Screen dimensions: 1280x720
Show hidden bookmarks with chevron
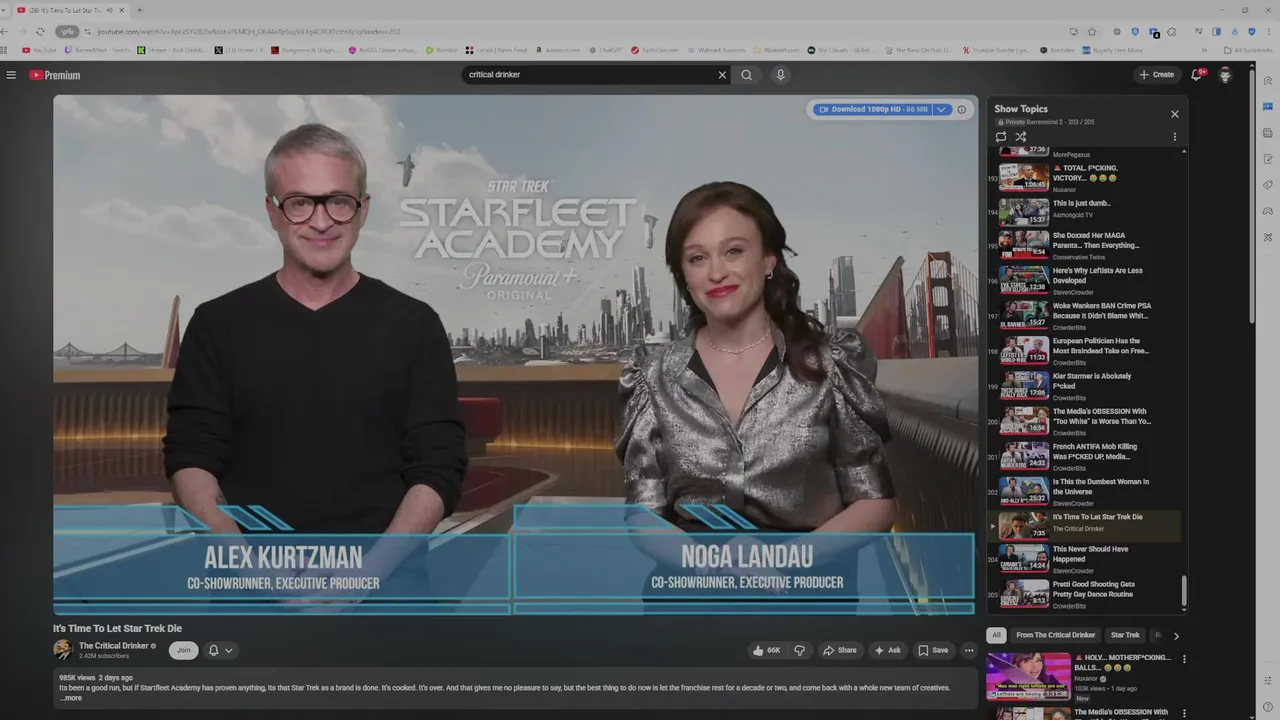tap(1204, 50)
